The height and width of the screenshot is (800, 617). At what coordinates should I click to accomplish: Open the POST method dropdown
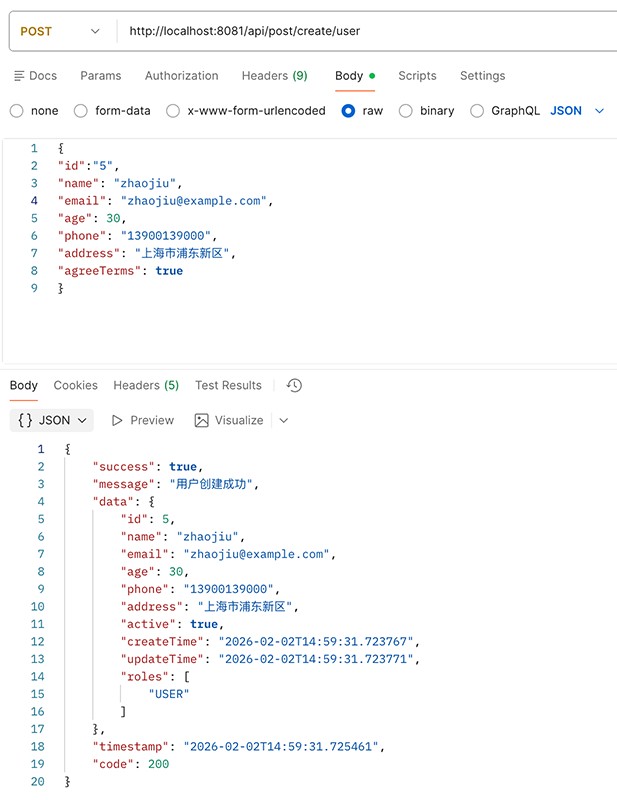click(x=60, y=31)
